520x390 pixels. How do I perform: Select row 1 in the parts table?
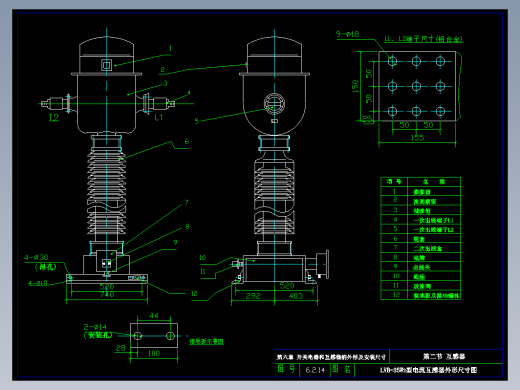pos(421,192)
